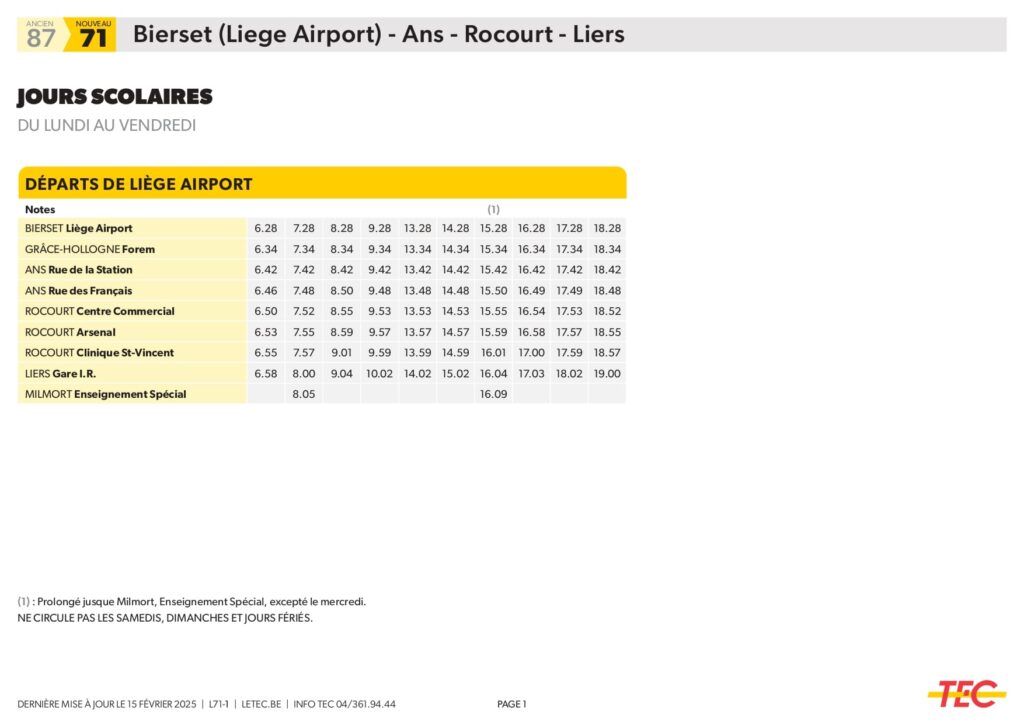Screen dimensions: 1024x725
Task: Click the TEC logo
Action: (x=966, y=693)
